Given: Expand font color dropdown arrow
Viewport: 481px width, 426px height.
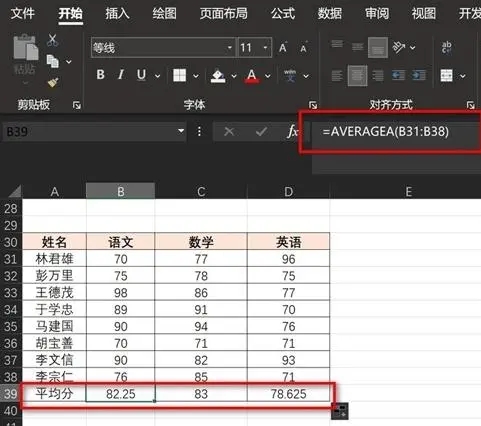Looking at the screenshot, I should (x=268, y=76).
